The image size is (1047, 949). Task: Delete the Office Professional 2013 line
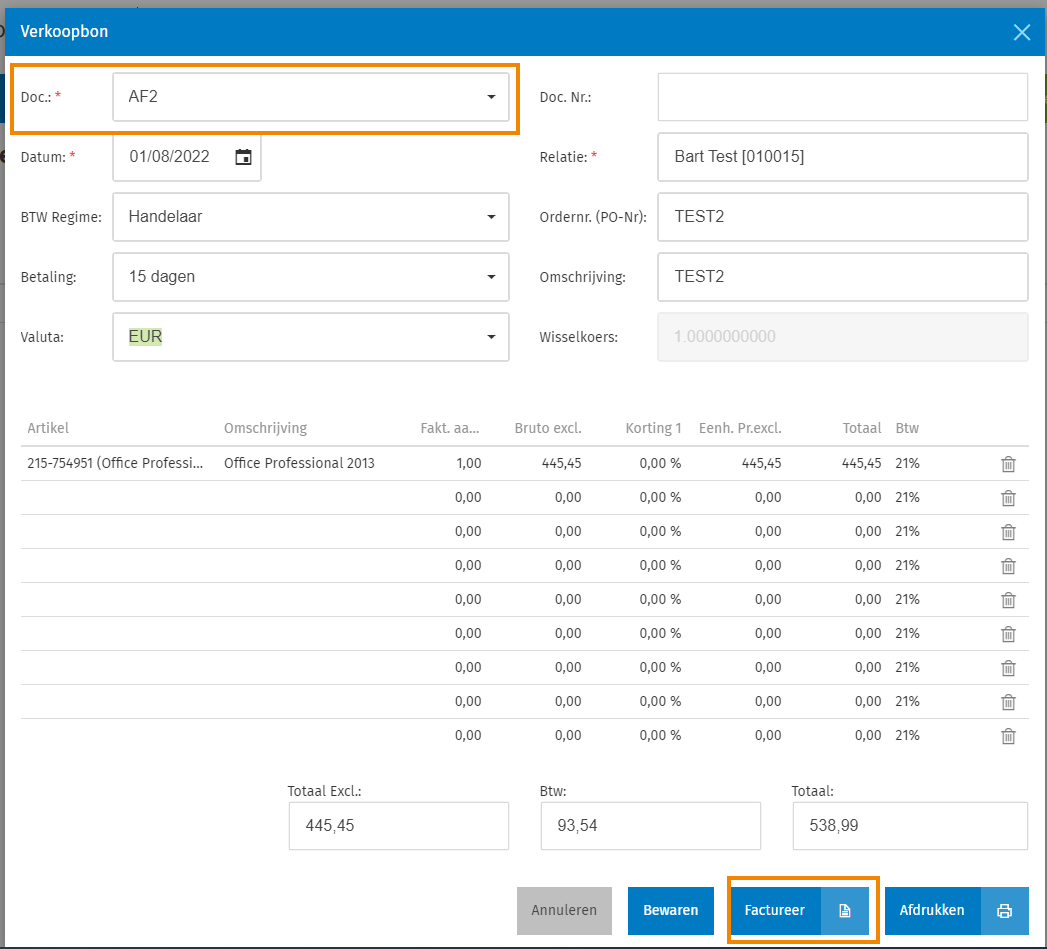1008,463
